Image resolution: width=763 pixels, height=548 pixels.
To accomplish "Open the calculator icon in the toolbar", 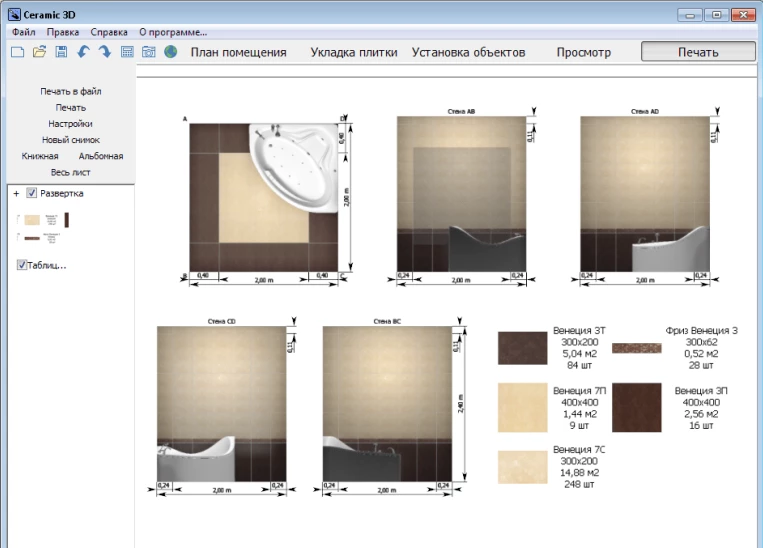I will click(x=127, y=52).
